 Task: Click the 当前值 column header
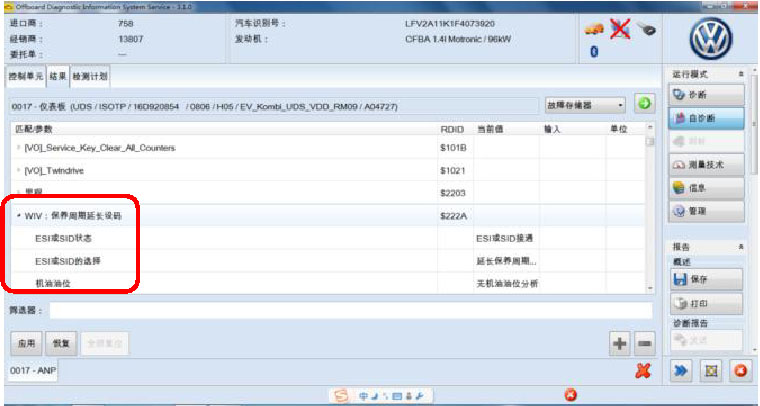[x=506, y=129]
